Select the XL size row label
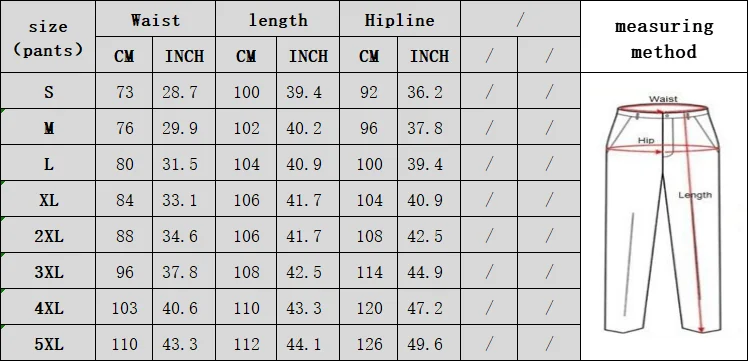 click(48, 199)
